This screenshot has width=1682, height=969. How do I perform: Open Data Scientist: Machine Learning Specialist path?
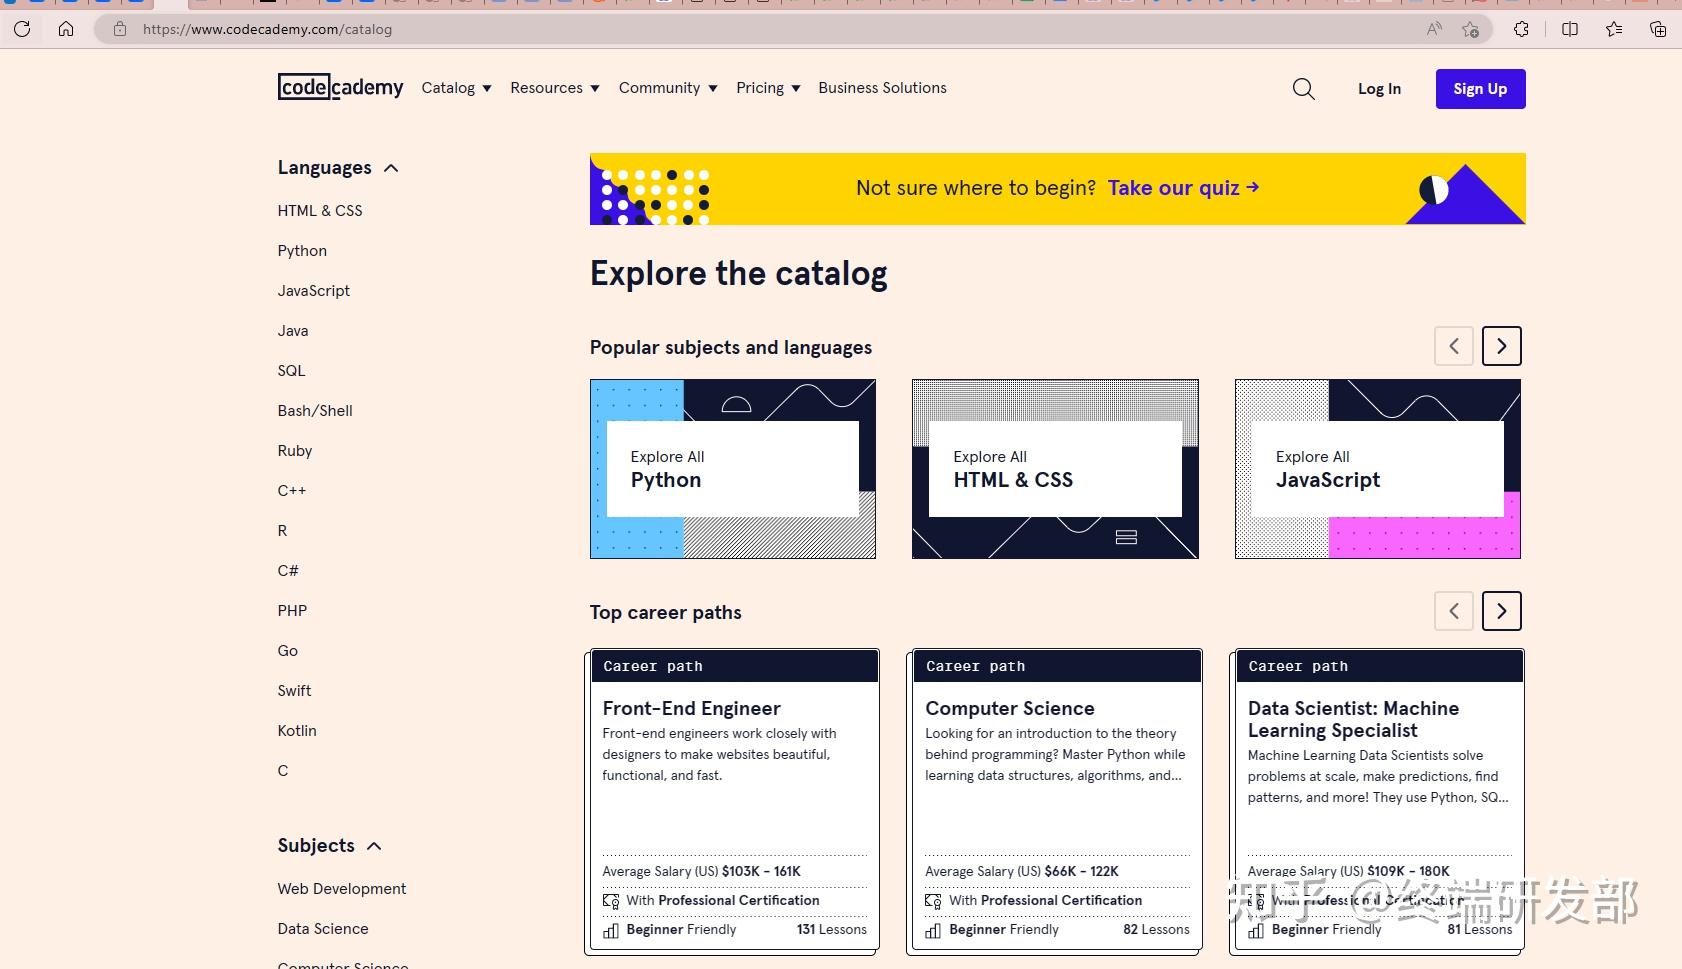(1377, 801)
